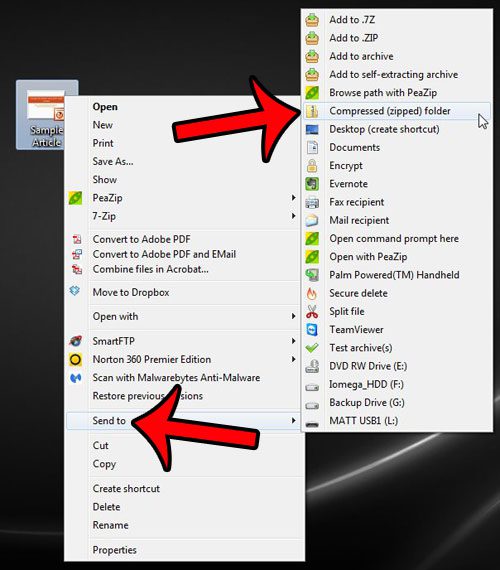
Task: Select Save As... menu entry
Action: (185, 161)
